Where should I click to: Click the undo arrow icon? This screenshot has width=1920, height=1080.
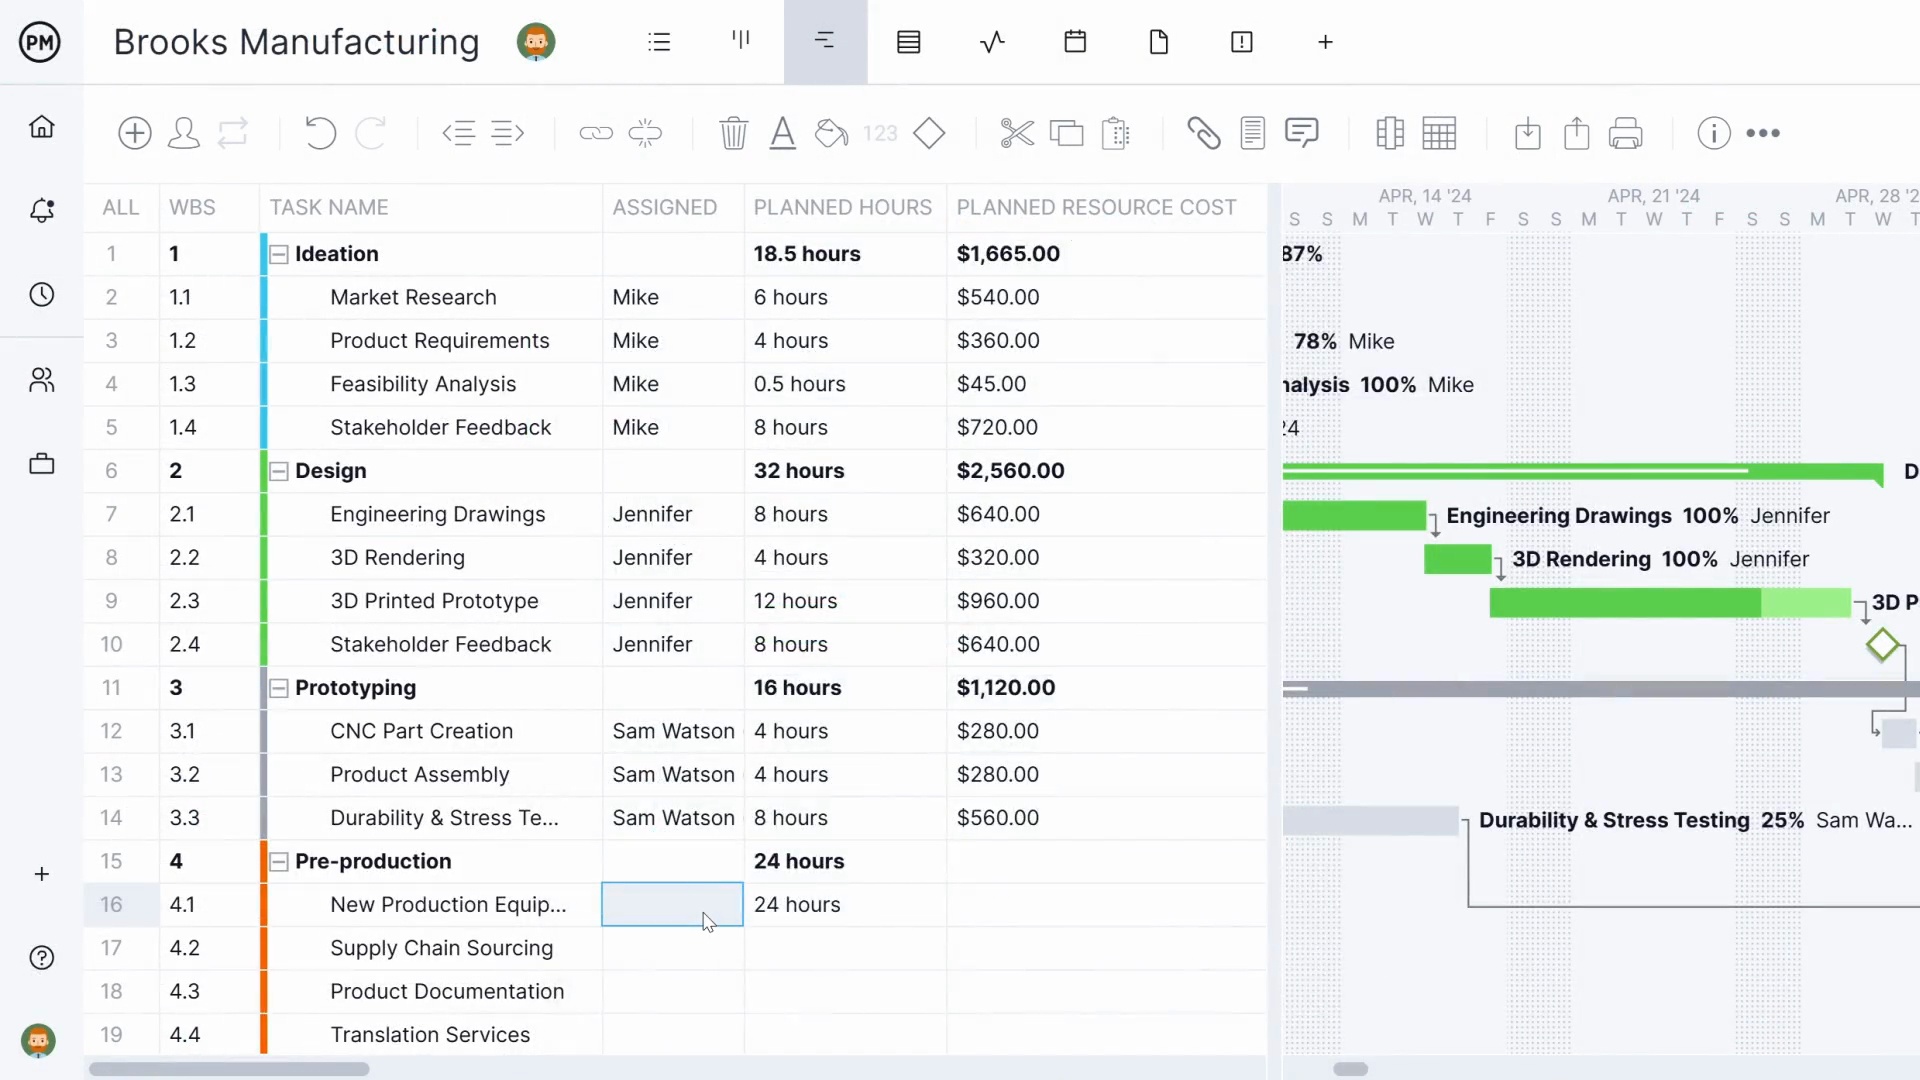pyautogui.click(x=320, y=133)
